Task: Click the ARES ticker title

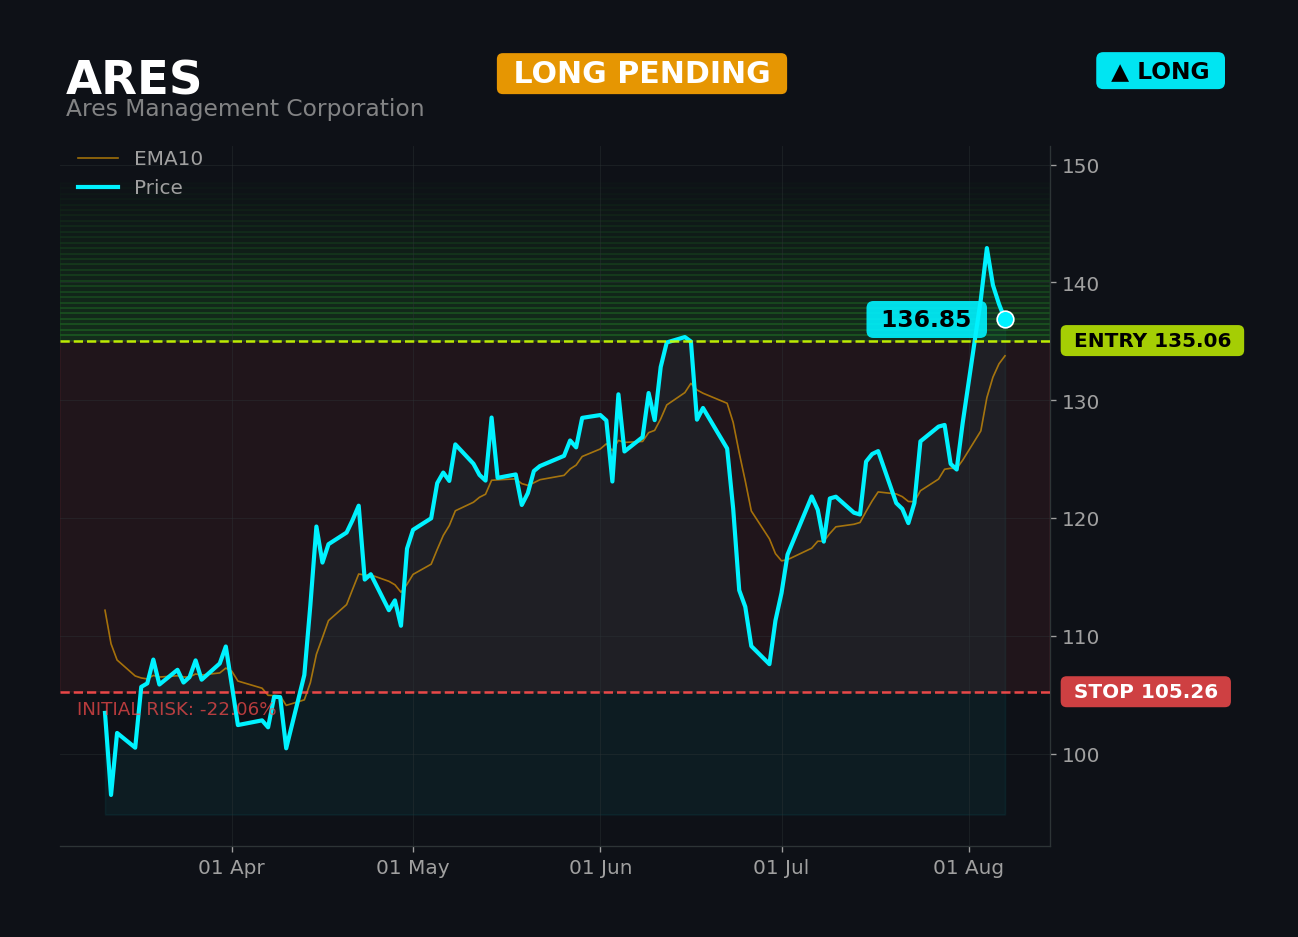Action: coord(134,79)
